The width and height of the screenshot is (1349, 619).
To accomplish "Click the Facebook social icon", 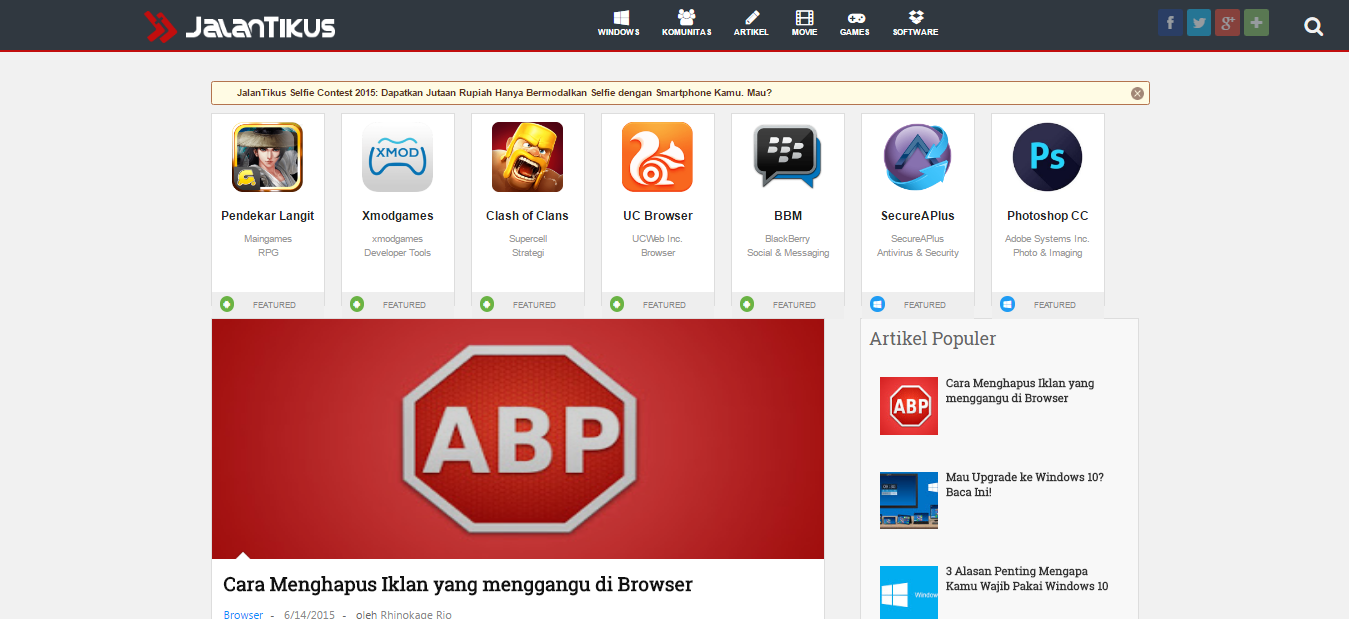I will [1170, 23].
